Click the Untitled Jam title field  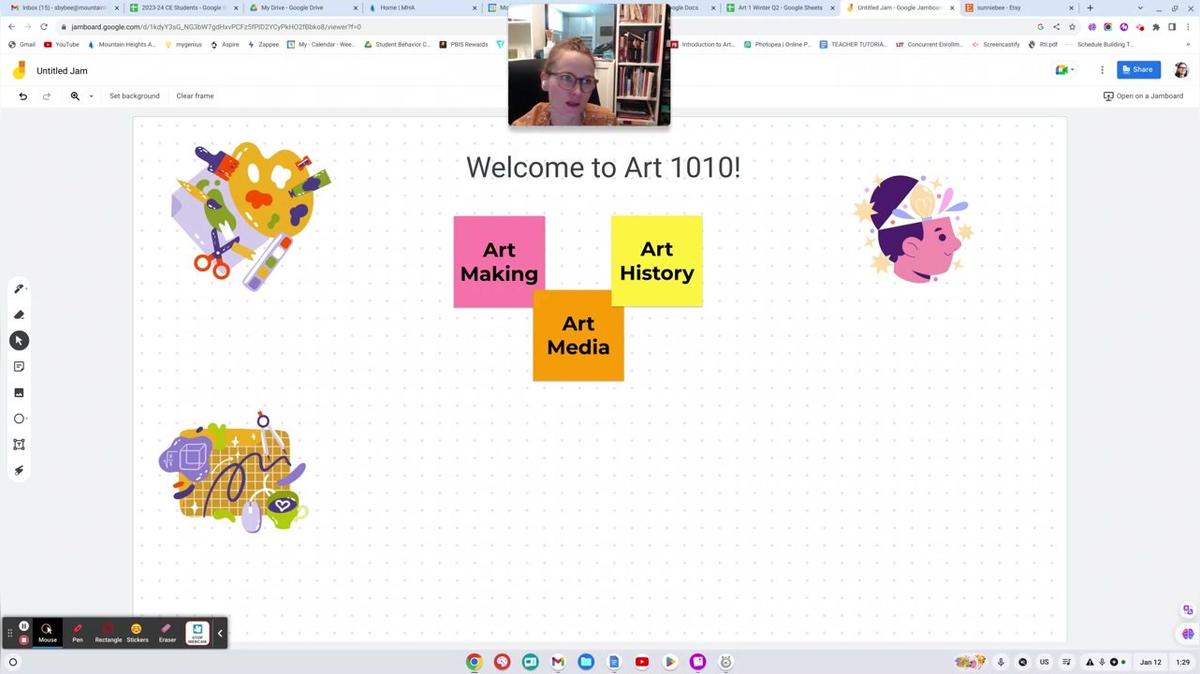click(x=62, y=71)
